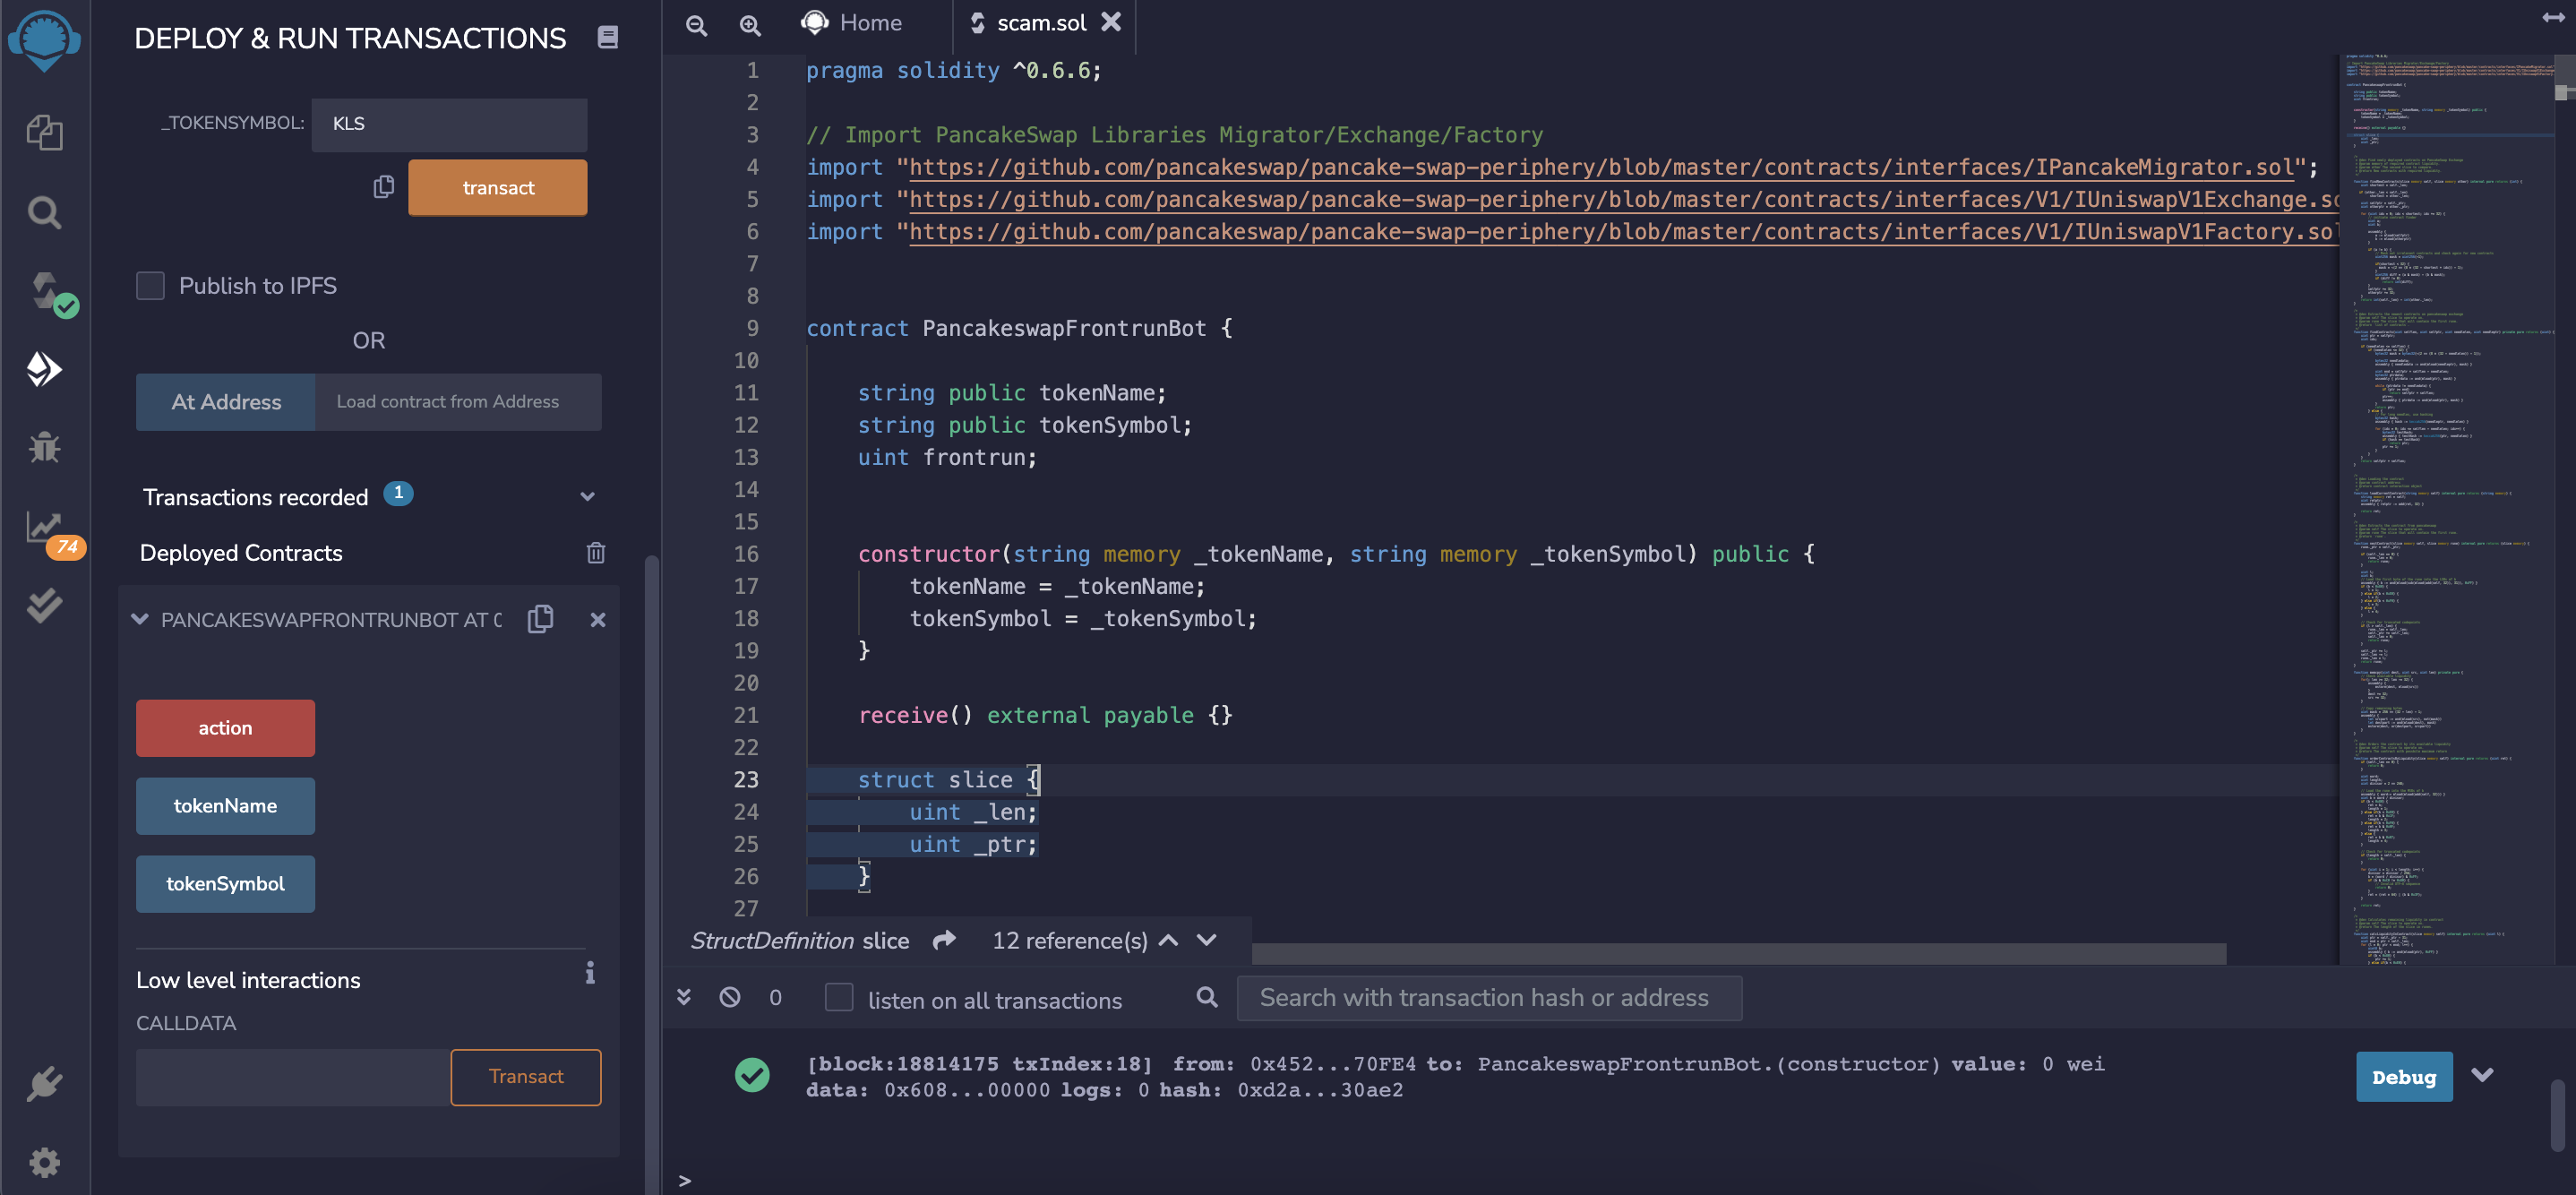
Task: Click the Debug button in terminal
Action: 2403,1077
